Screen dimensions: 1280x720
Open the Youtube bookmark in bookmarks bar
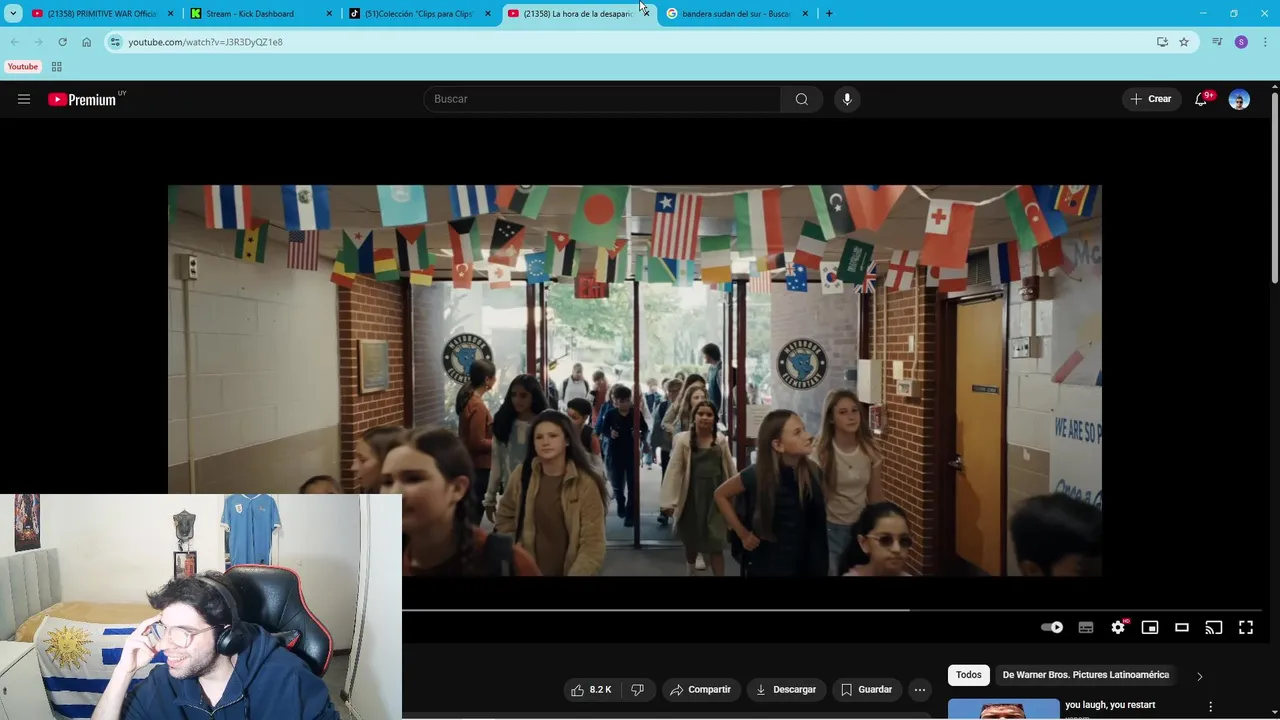coord(22,67)
